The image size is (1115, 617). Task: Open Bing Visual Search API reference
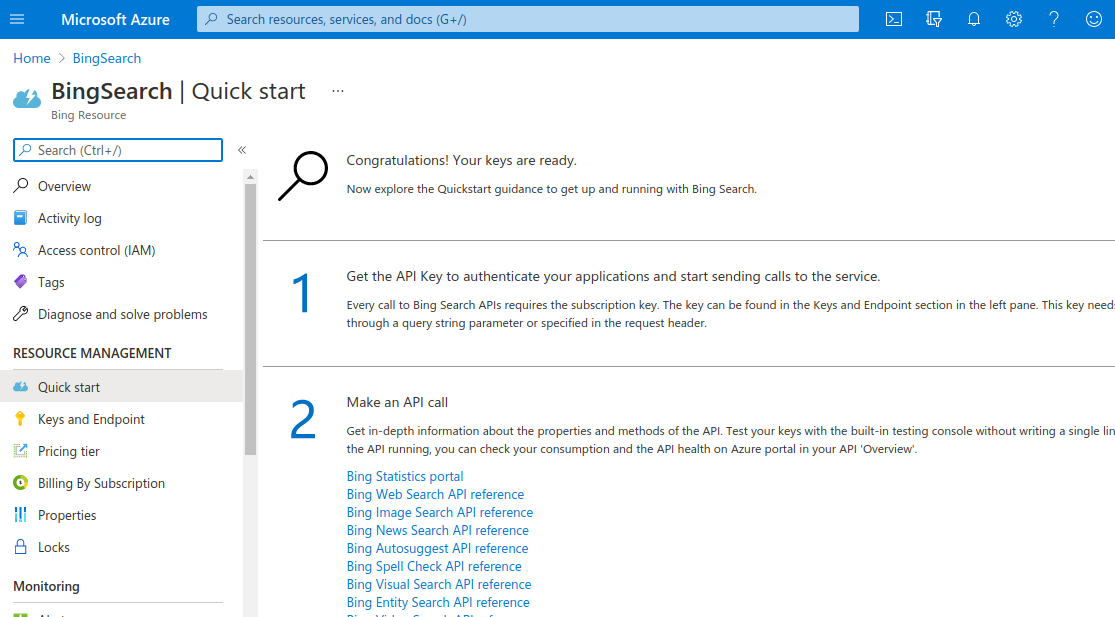click(x=439, y=584)
